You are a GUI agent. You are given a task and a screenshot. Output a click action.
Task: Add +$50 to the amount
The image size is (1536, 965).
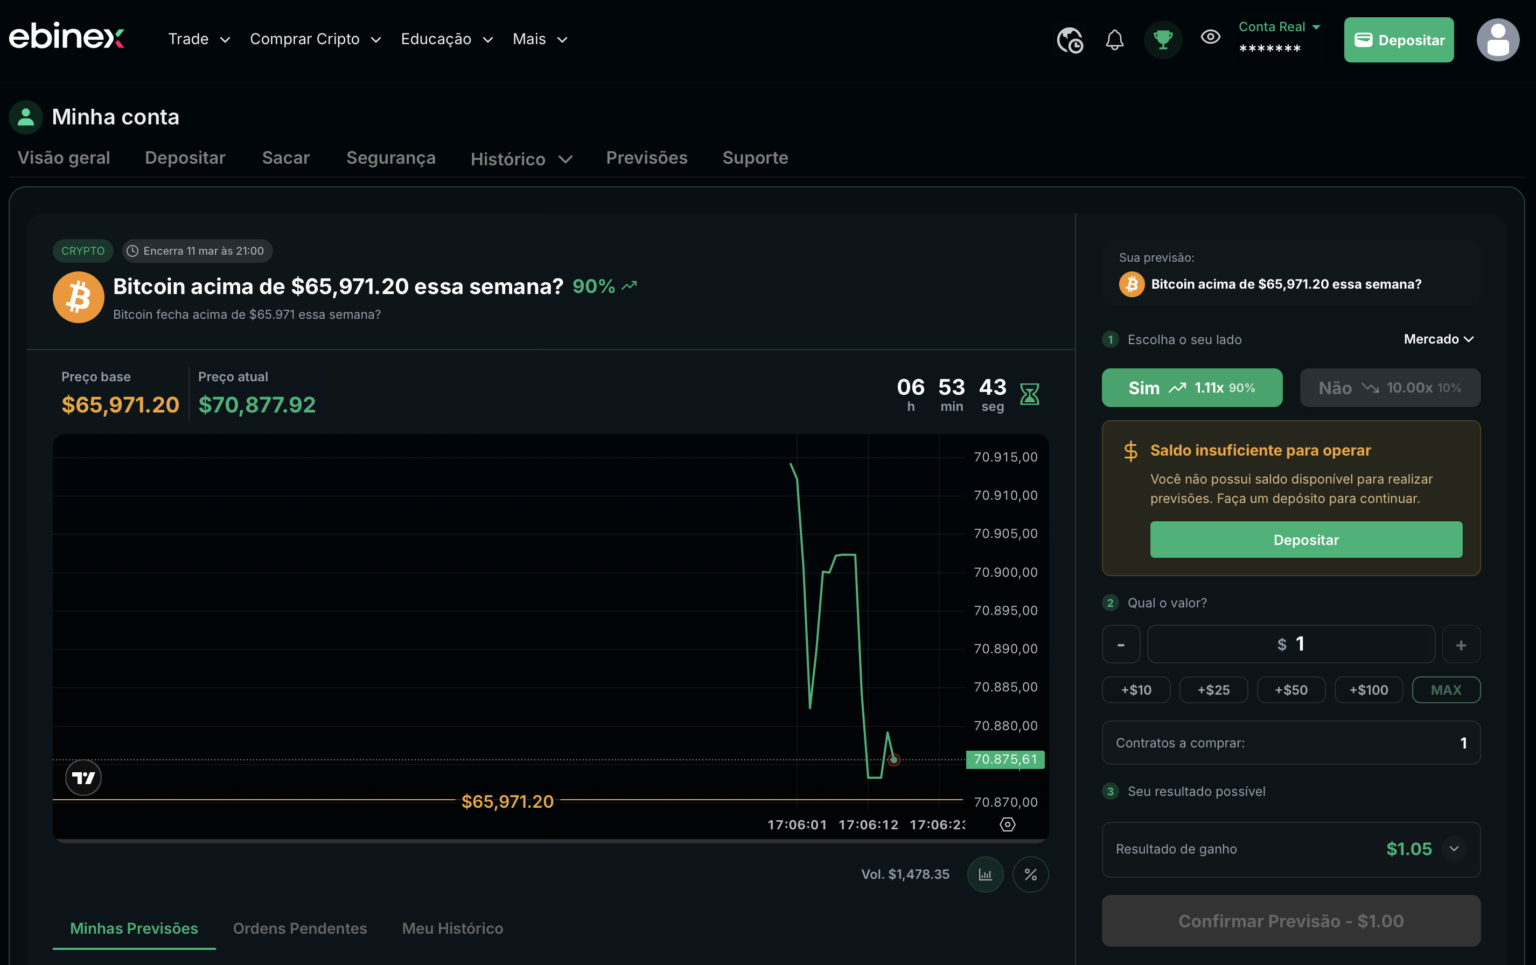click(x=1291, y=690)
